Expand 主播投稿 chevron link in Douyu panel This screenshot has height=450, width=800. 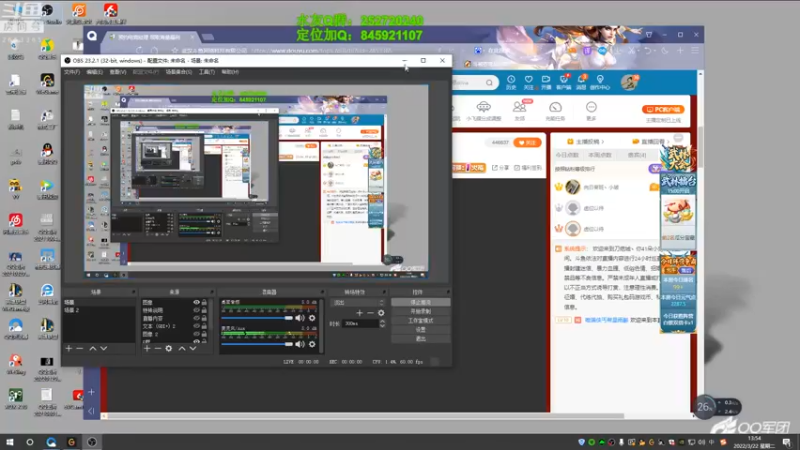pos(586,141)
